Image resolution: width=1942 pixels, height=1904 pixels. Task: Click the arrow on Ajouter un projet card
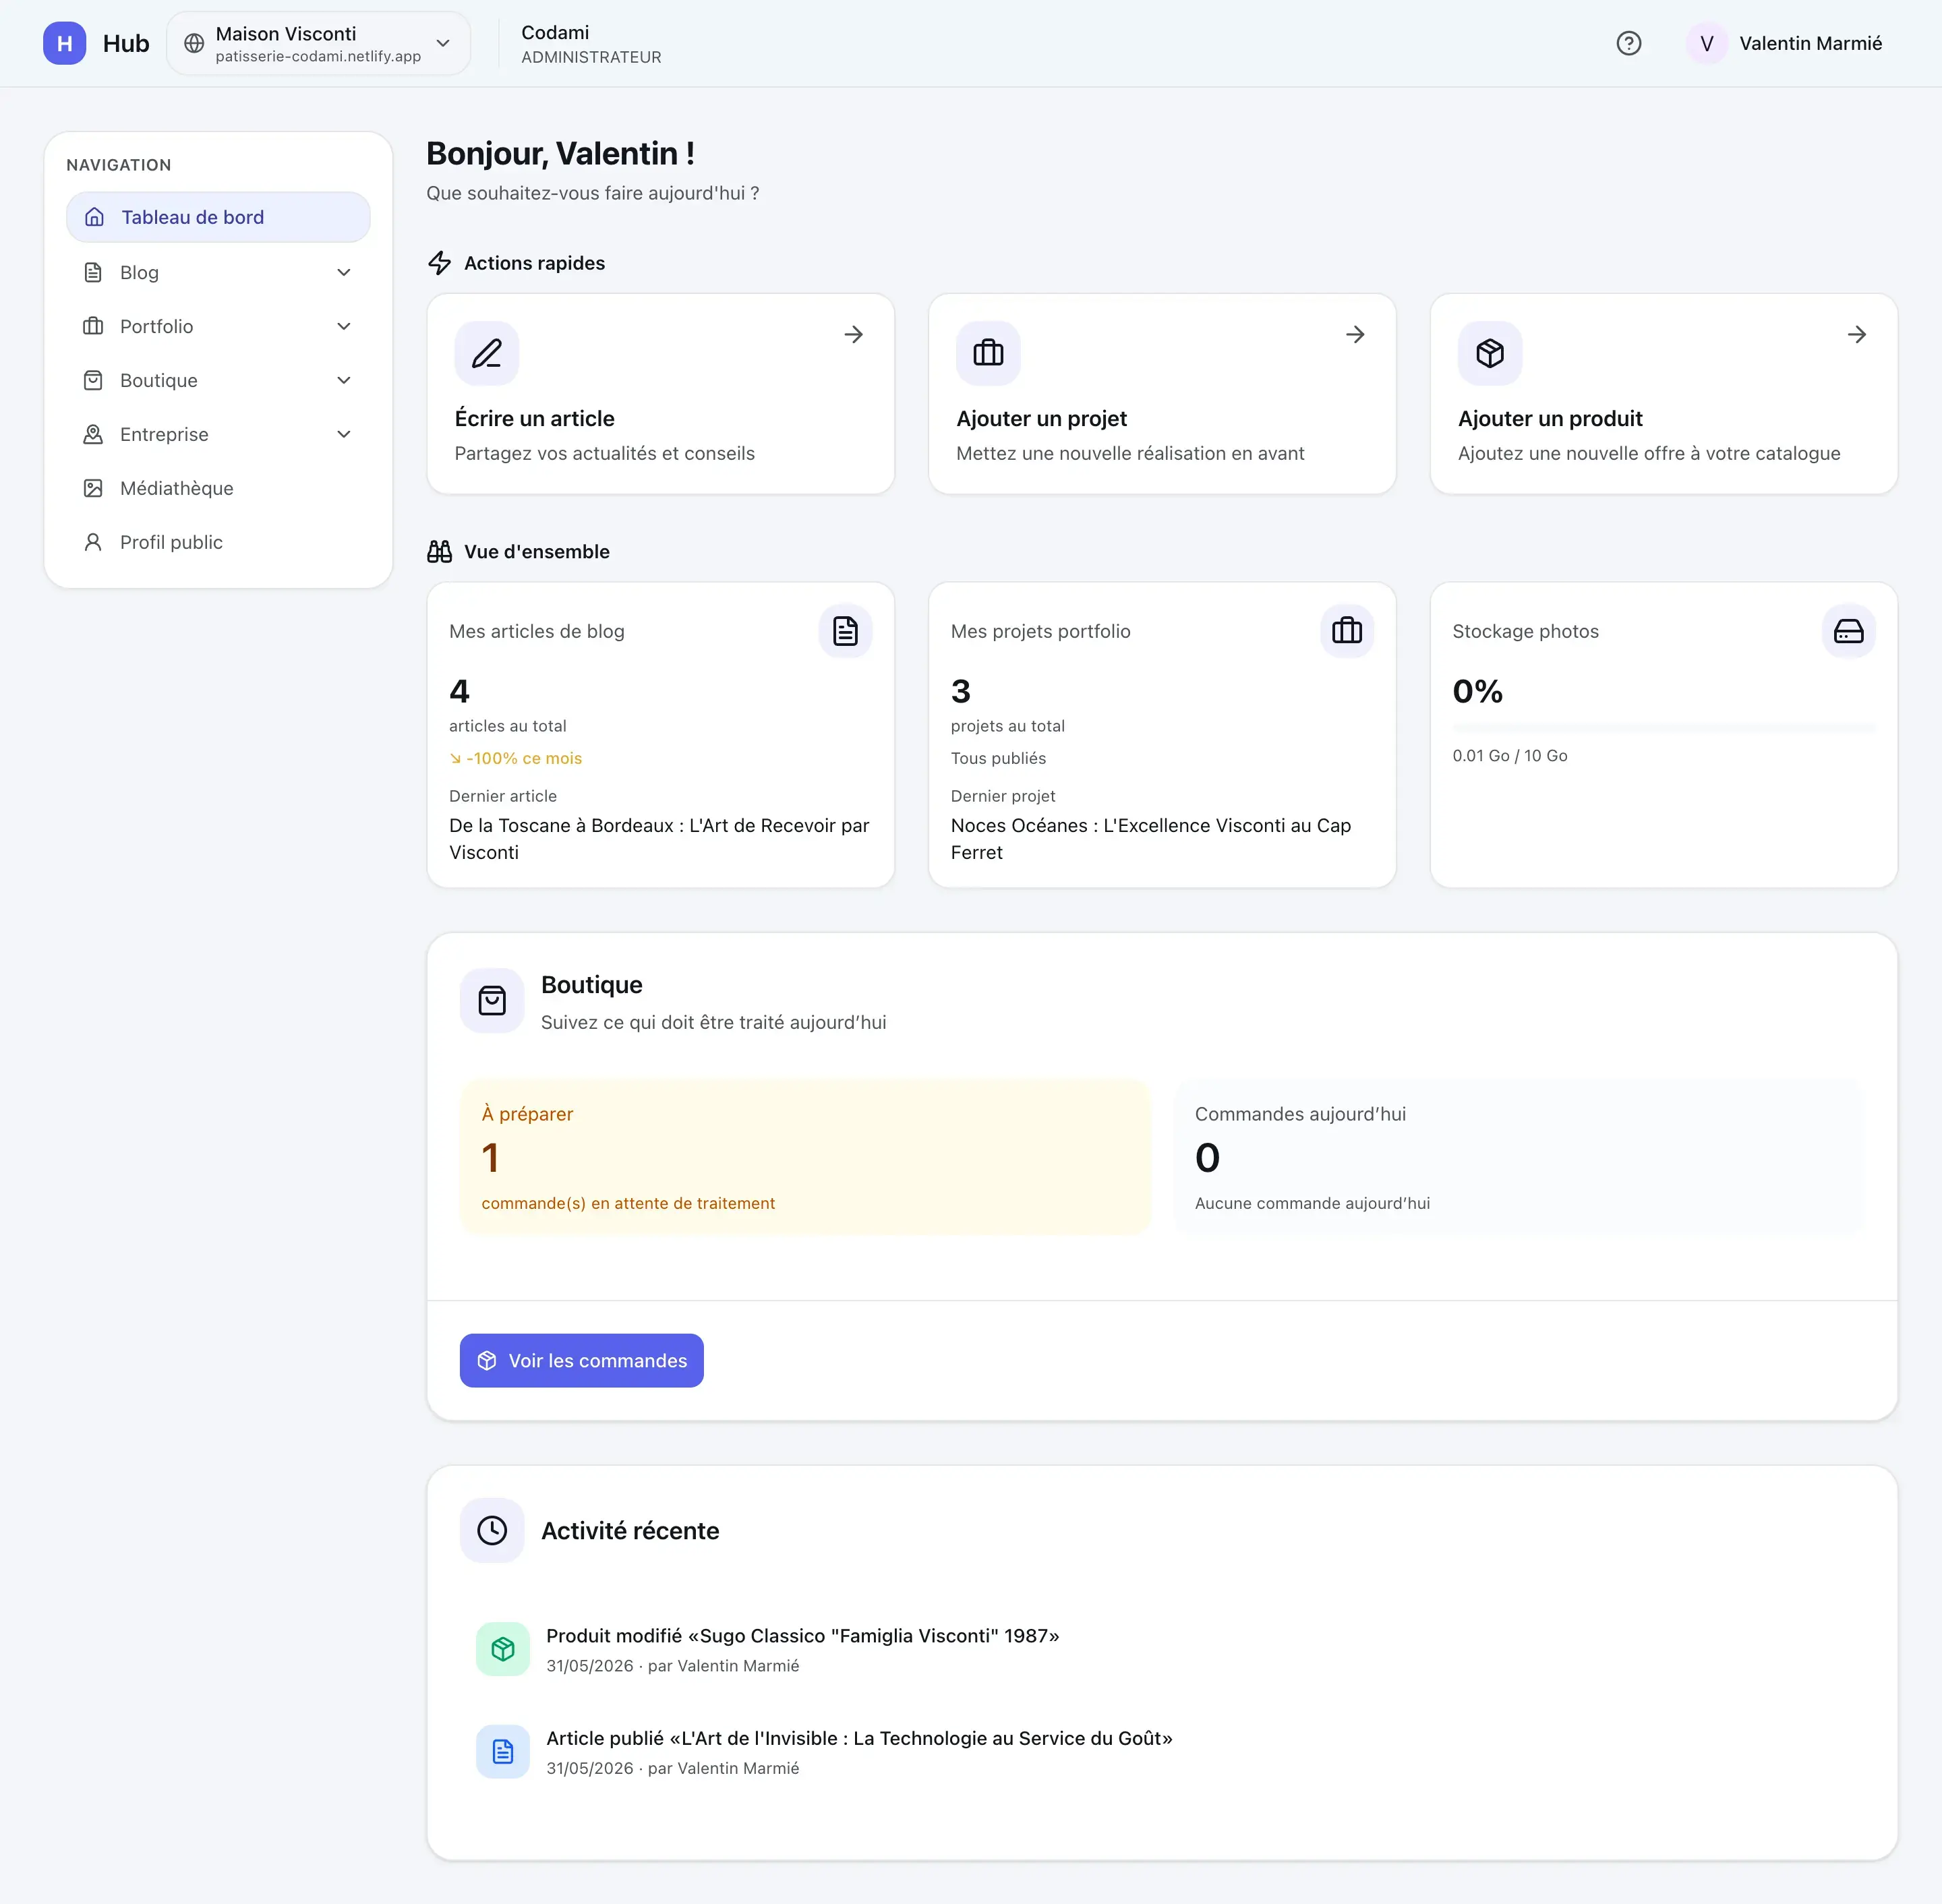pyautogui.click(x=1355, y=334)
